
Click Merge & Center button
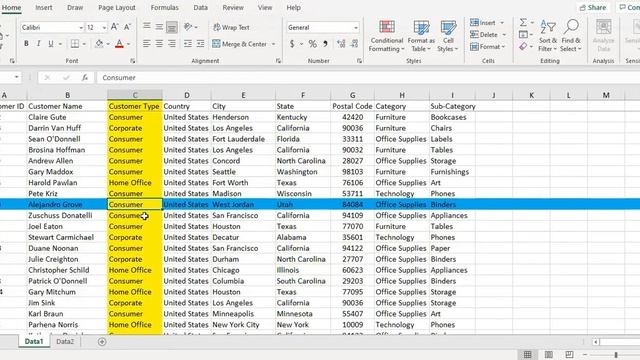(x=240, y=44)
